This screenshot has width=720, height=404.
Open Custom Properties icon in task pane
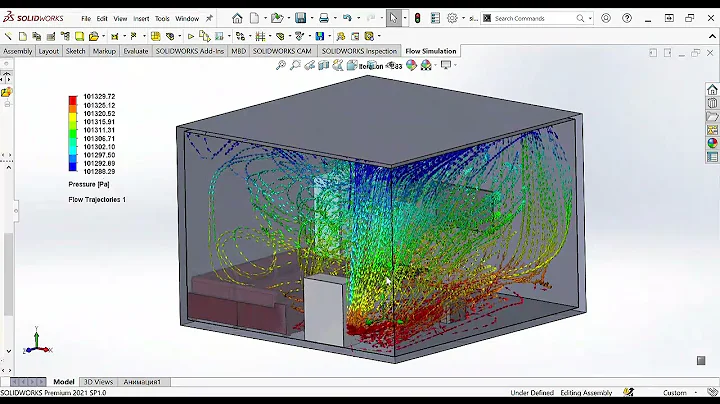(712, 157)
